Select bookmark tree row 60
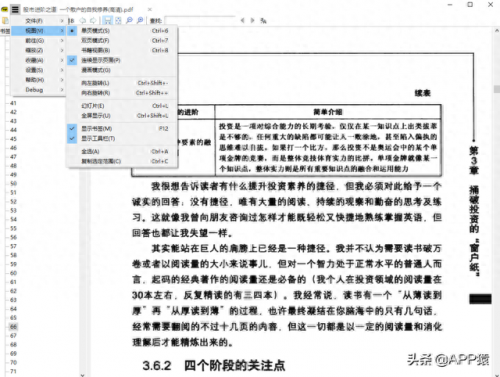Viewport: 500px width, 377px height. point(13,273)
